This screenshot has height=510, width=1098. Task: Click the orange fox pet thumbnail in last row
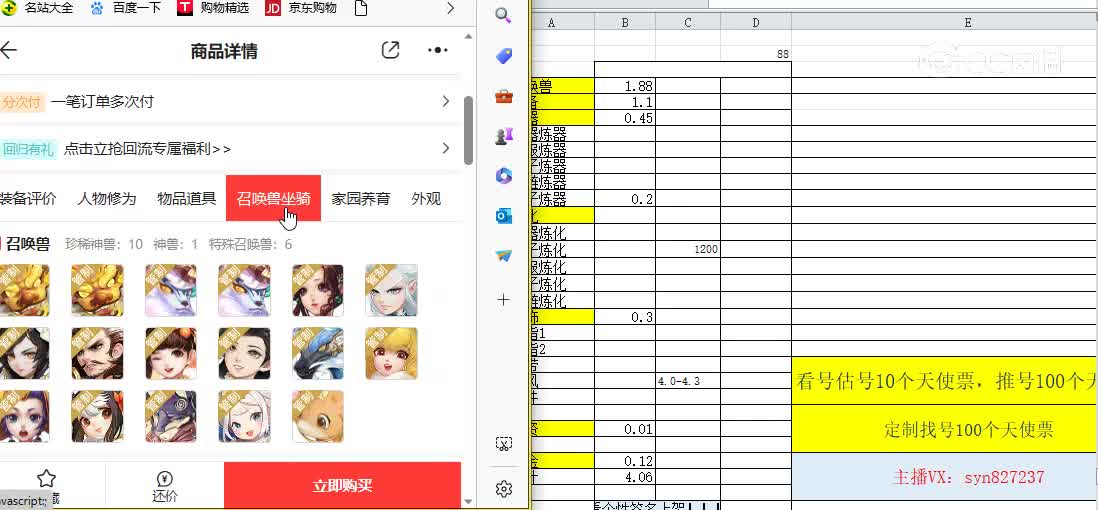point(317,416)
